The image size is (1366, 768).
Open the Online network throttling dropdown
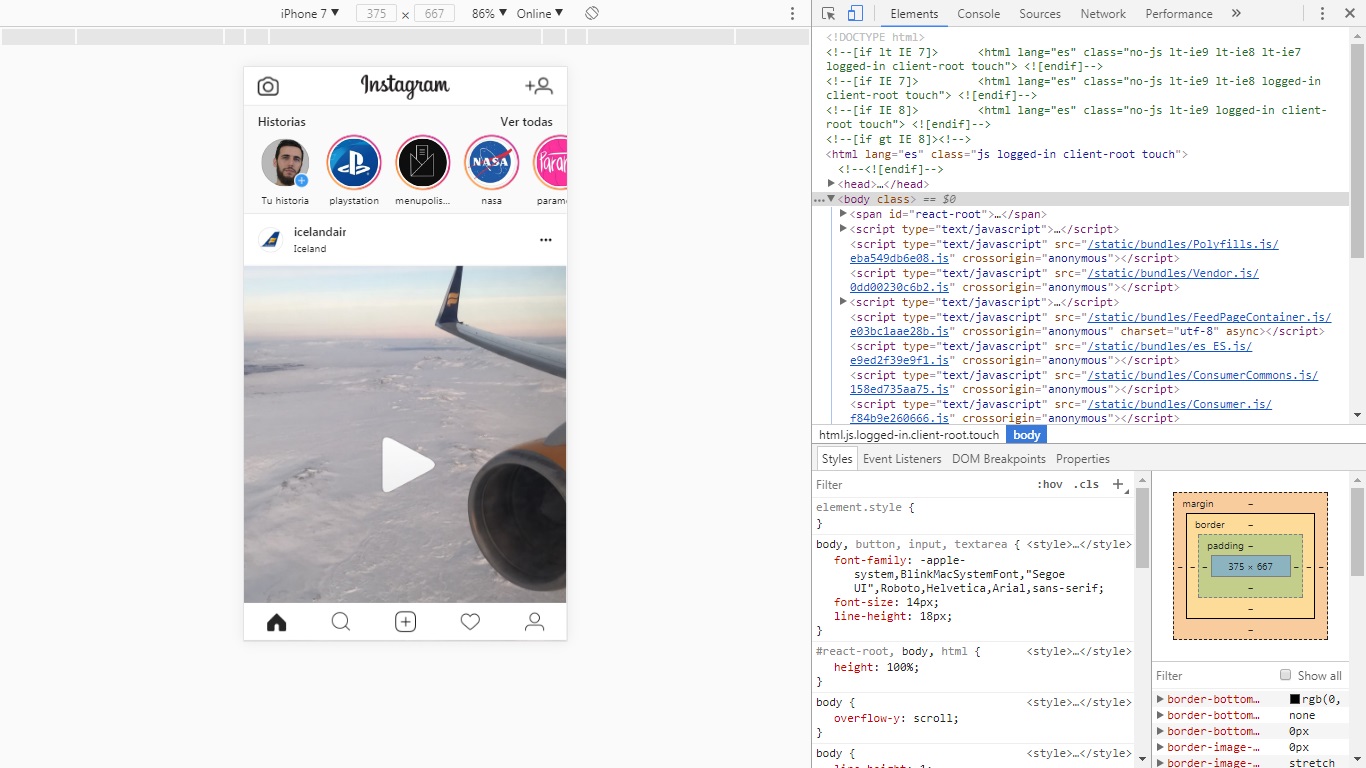tap(539, 13)
